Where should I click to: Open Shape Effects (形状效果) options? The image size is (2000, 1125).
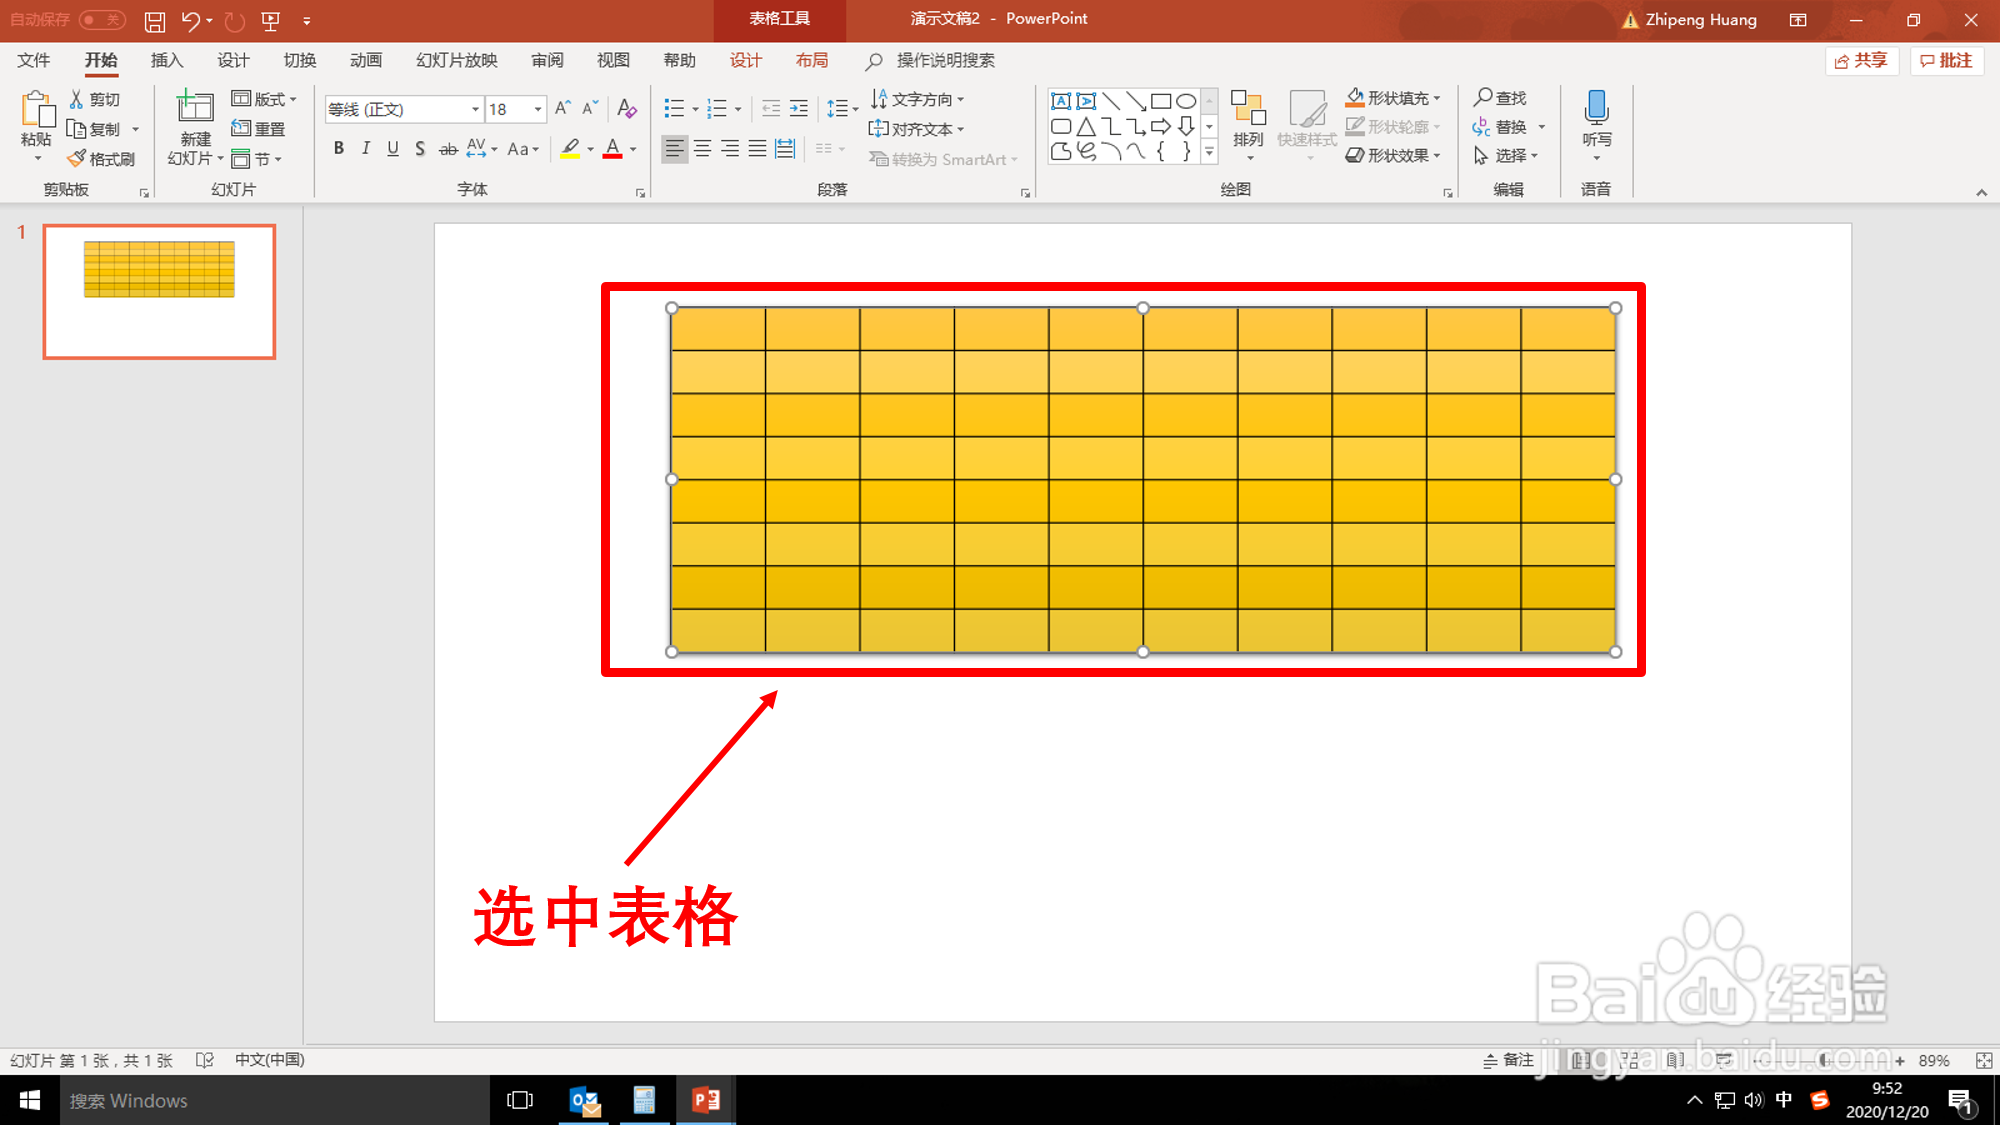tap(1392, 156)
